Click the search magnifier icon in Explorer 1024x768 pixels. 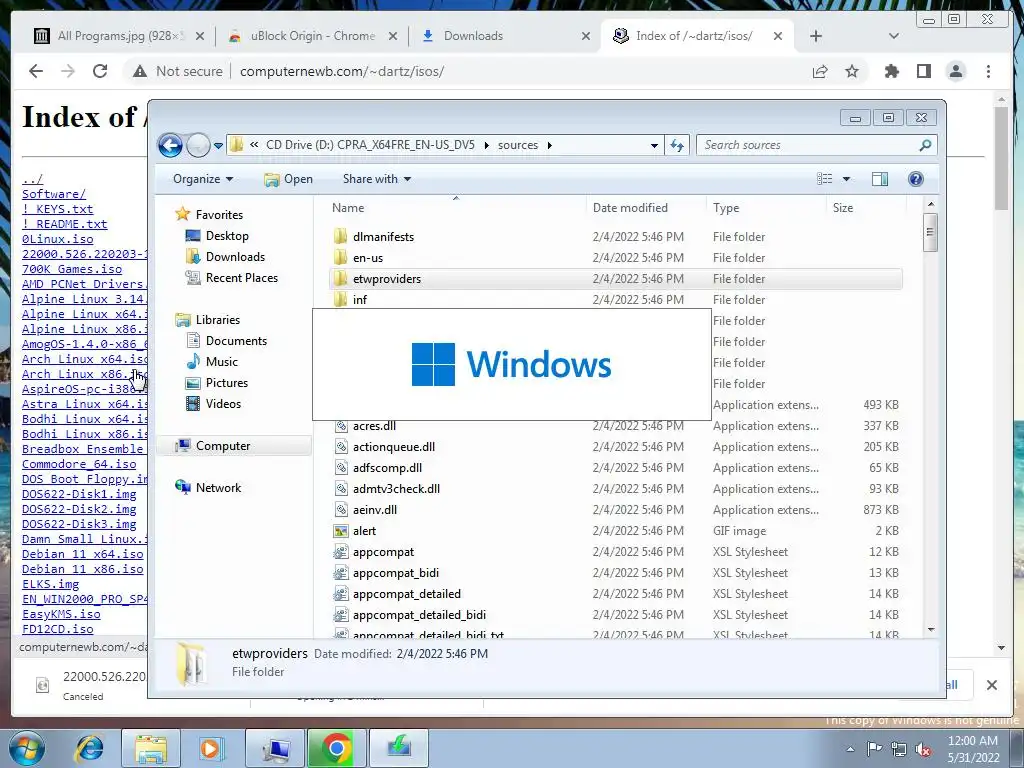coord(925,145)
